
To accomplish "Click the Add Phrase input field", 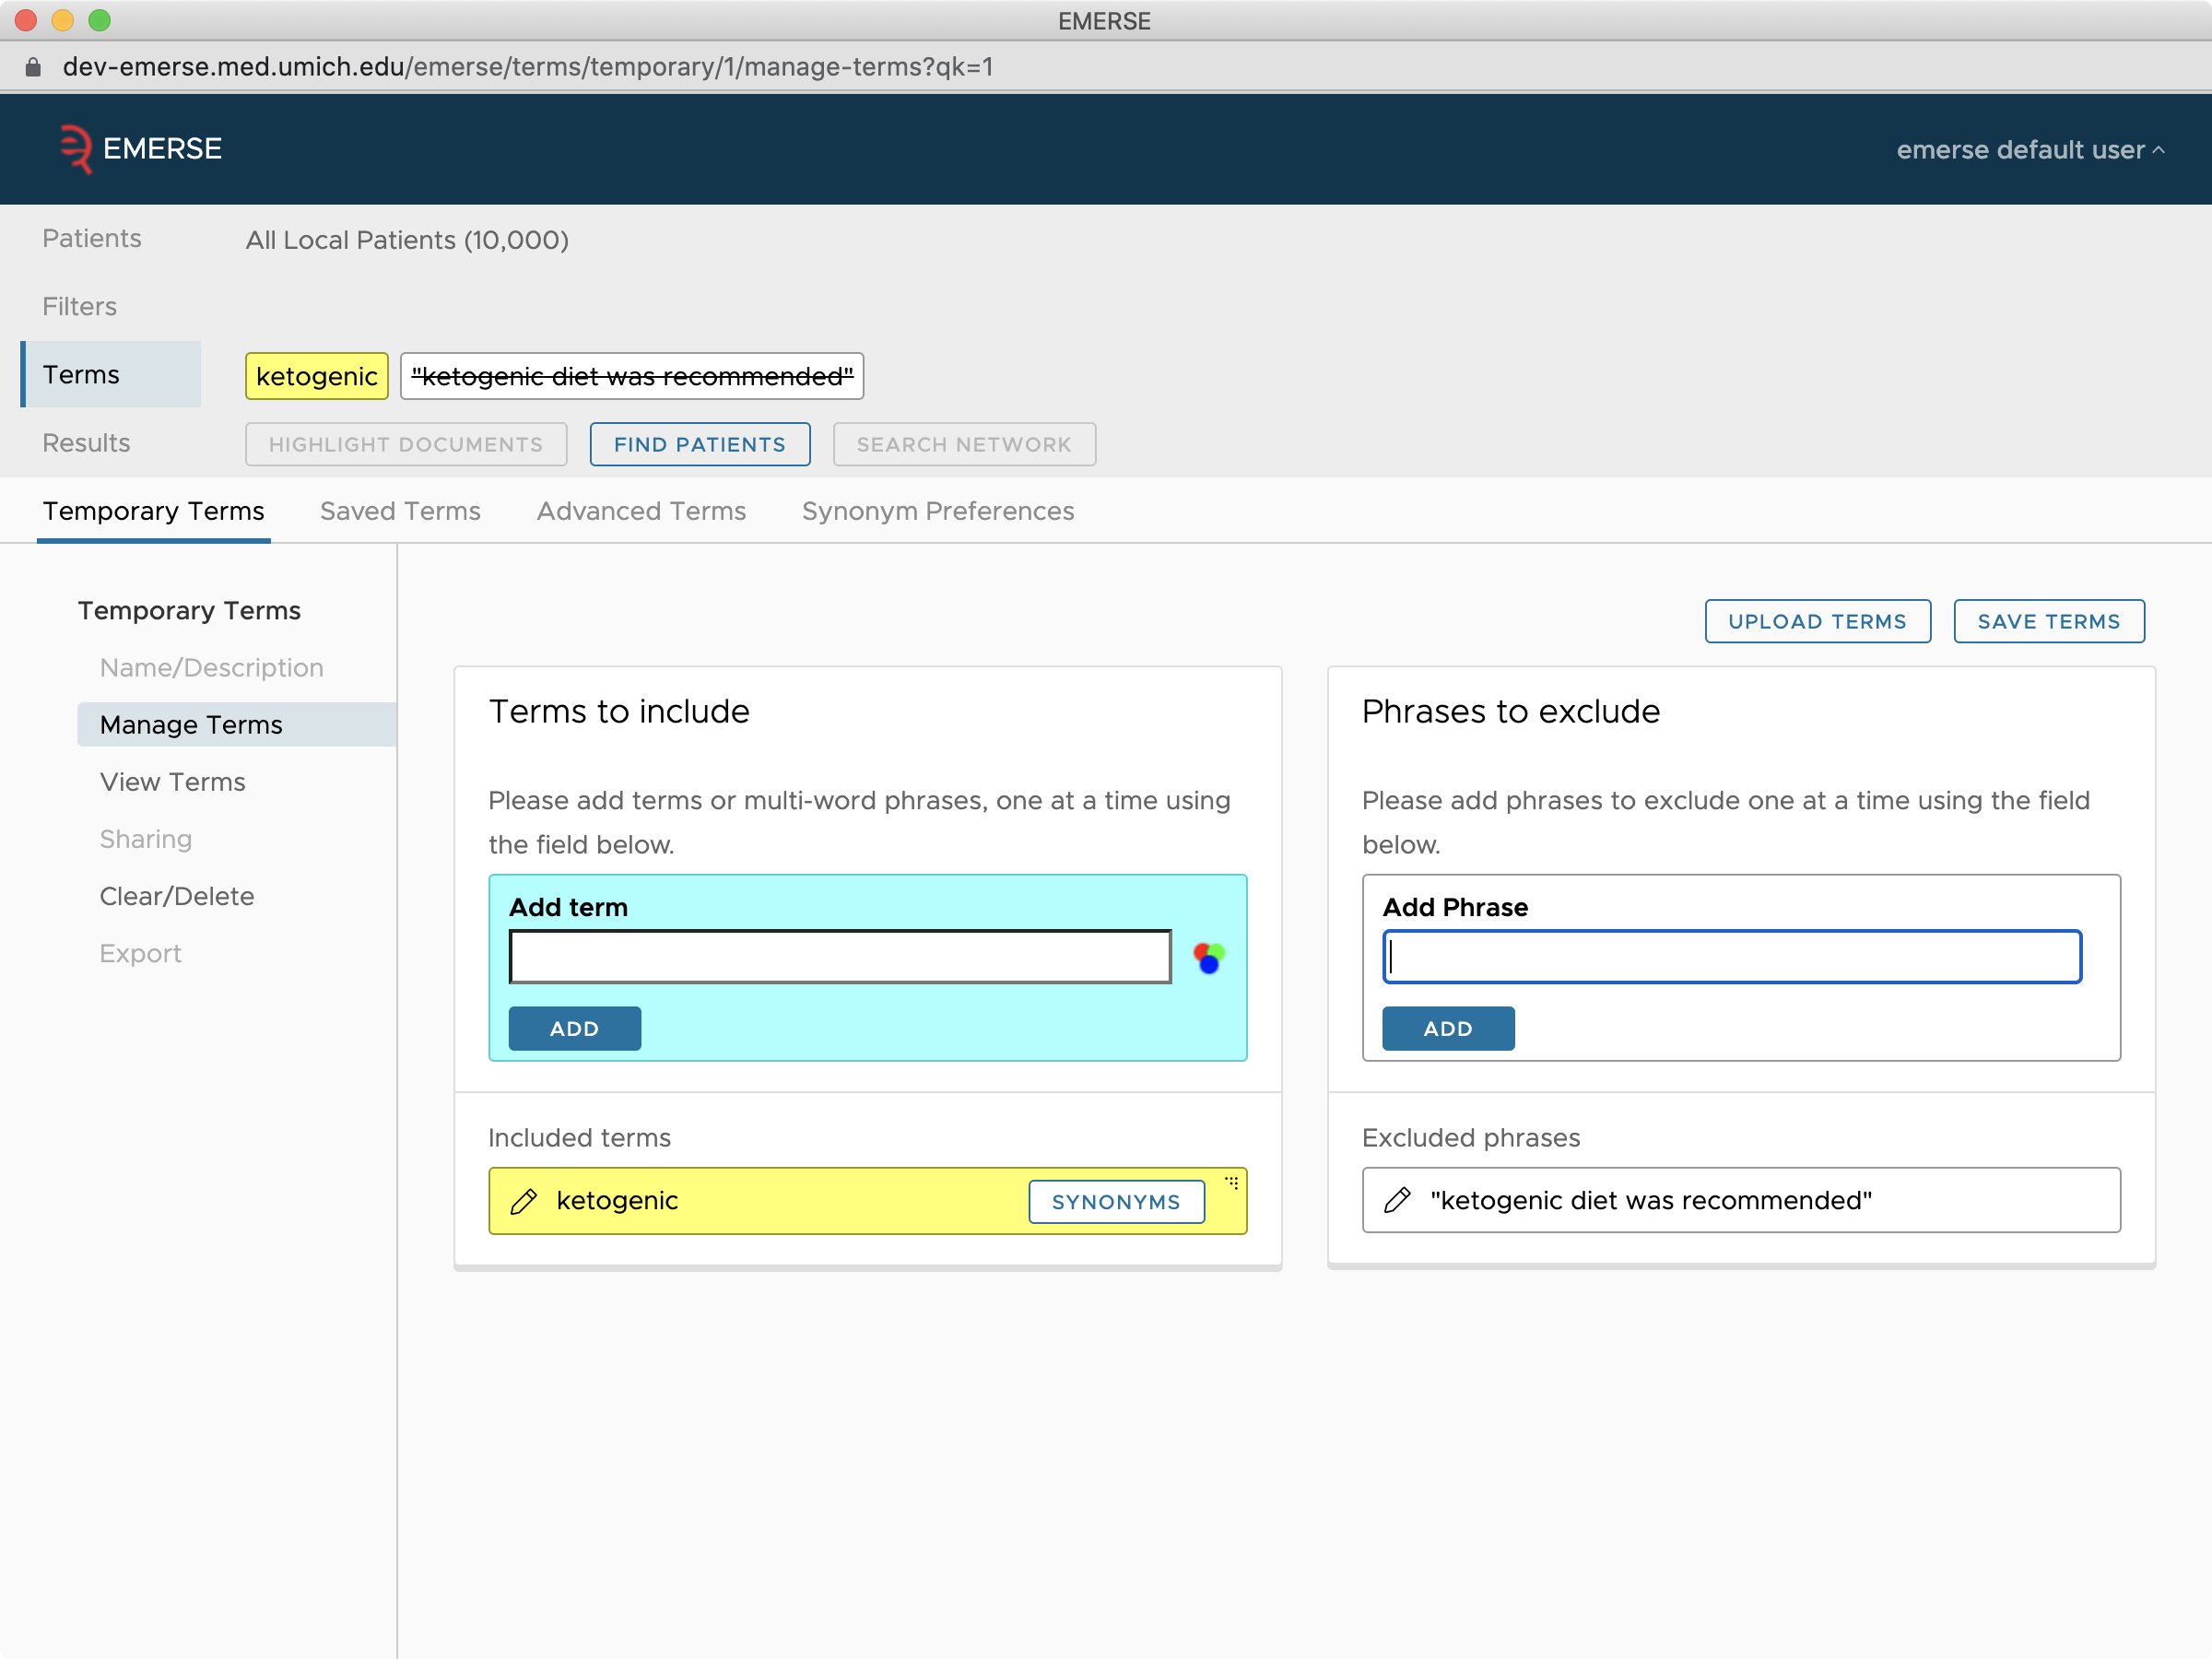I will pos(1731,957).
